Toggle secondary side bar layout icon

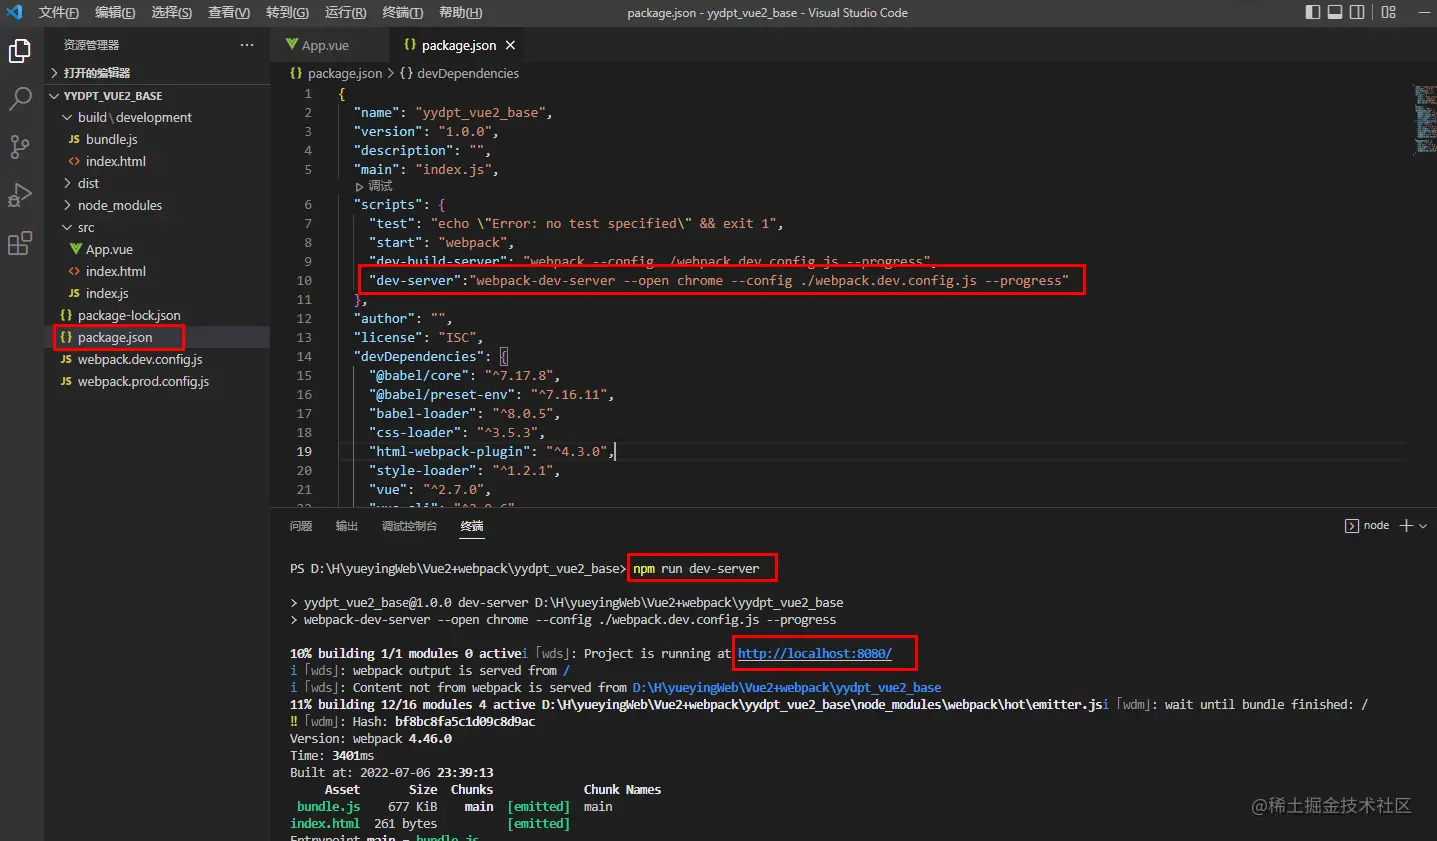1357,12
